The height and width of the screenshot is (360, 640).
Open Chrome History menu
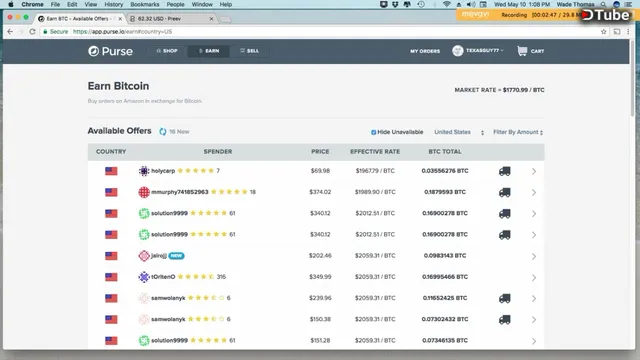113,4
